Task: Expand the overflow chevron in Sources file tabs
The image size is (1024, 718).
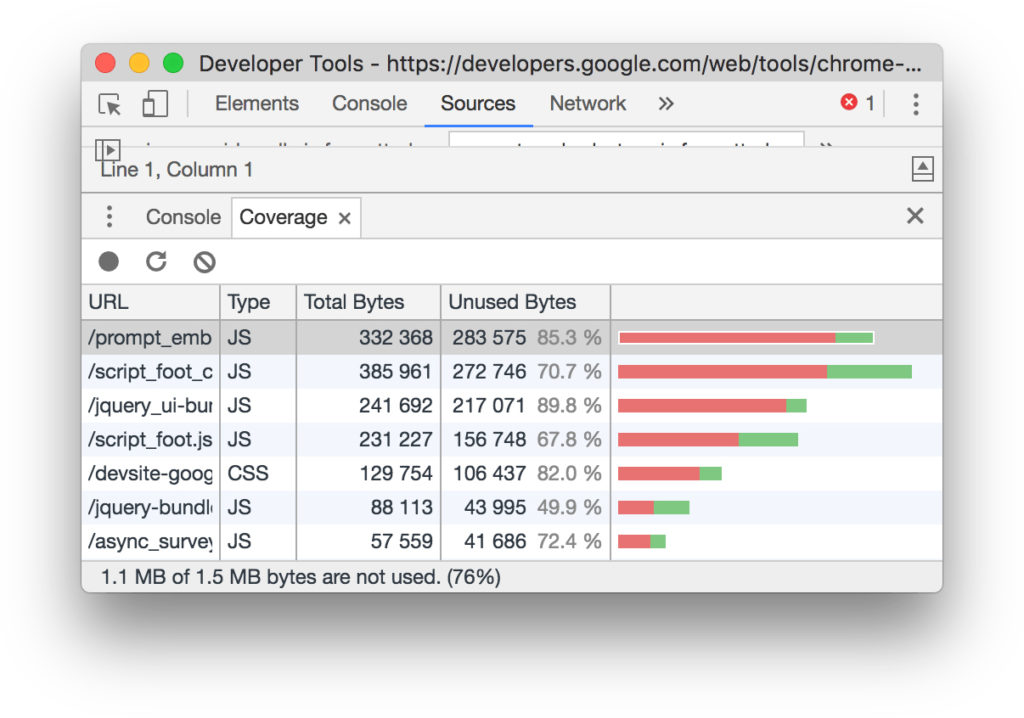Action: (826, 145)
